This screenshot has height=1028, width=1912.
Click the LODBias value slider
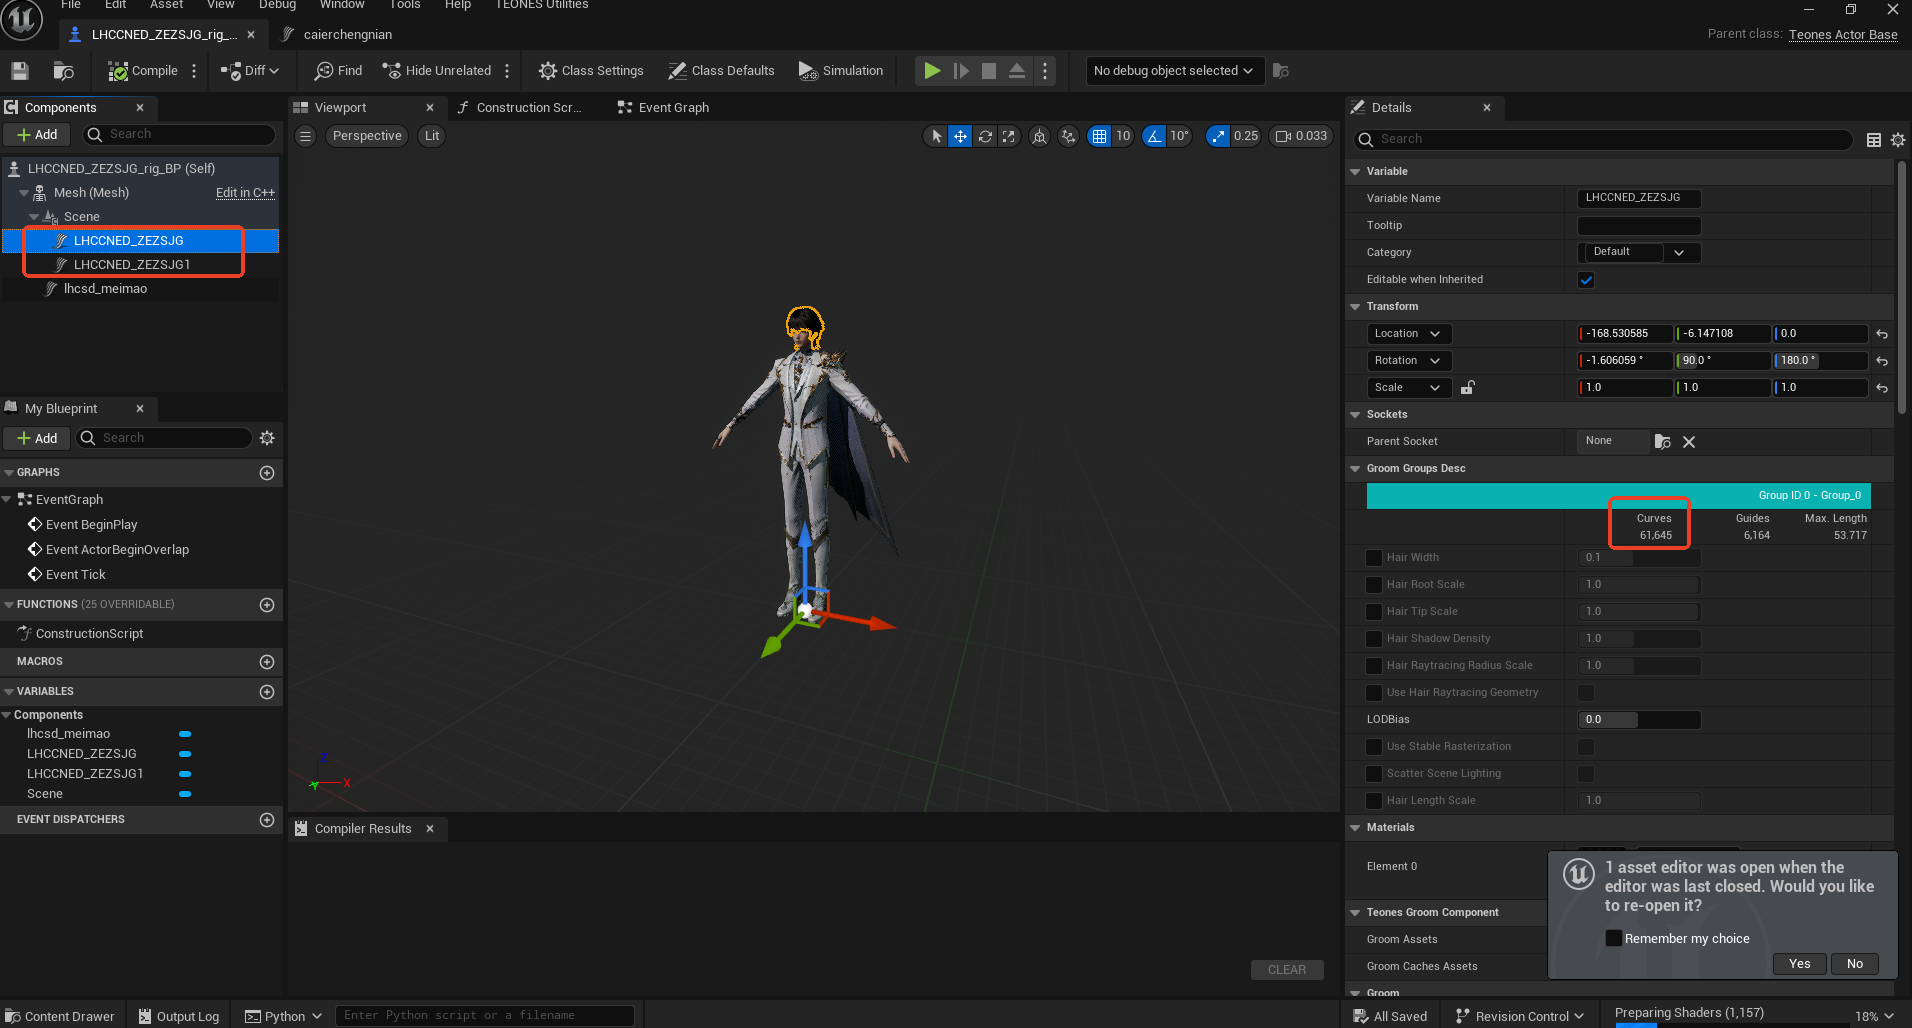[1639, 720]
